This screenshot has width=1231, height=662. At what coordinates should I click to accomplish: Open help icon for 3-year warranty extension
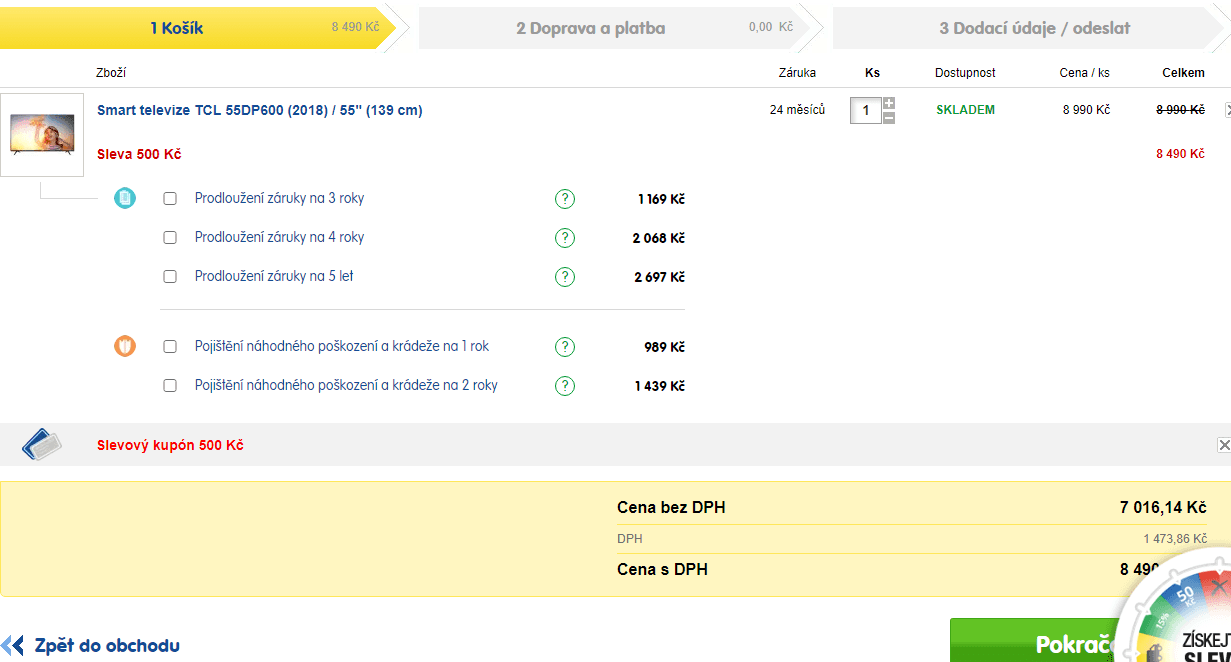click(x=565, y=199)
